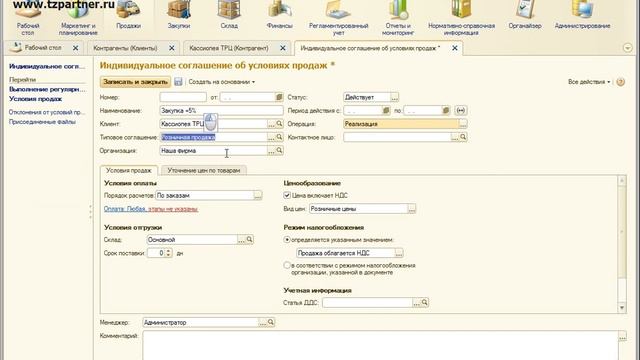Viewport: 640px width, 360px height.
Task: Open 'Продажа облагается НДС' selection list
Action: (398, 253)
